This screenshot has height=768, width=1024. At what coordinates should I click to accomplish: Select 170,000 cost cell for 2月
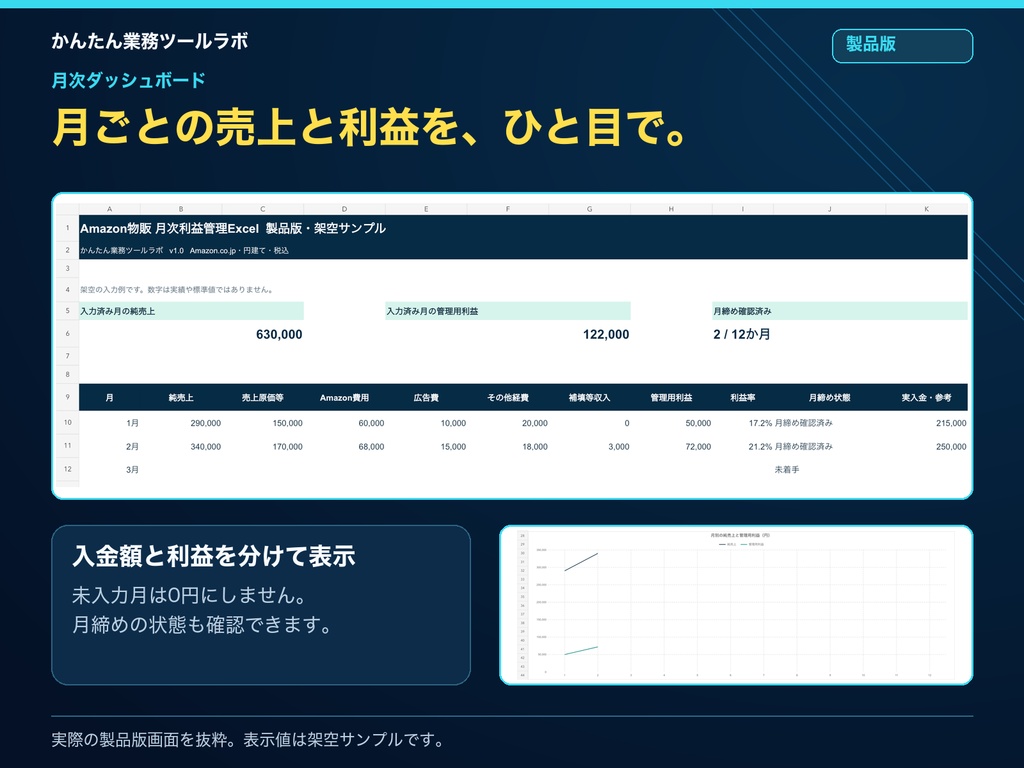(x=287, y=447)
